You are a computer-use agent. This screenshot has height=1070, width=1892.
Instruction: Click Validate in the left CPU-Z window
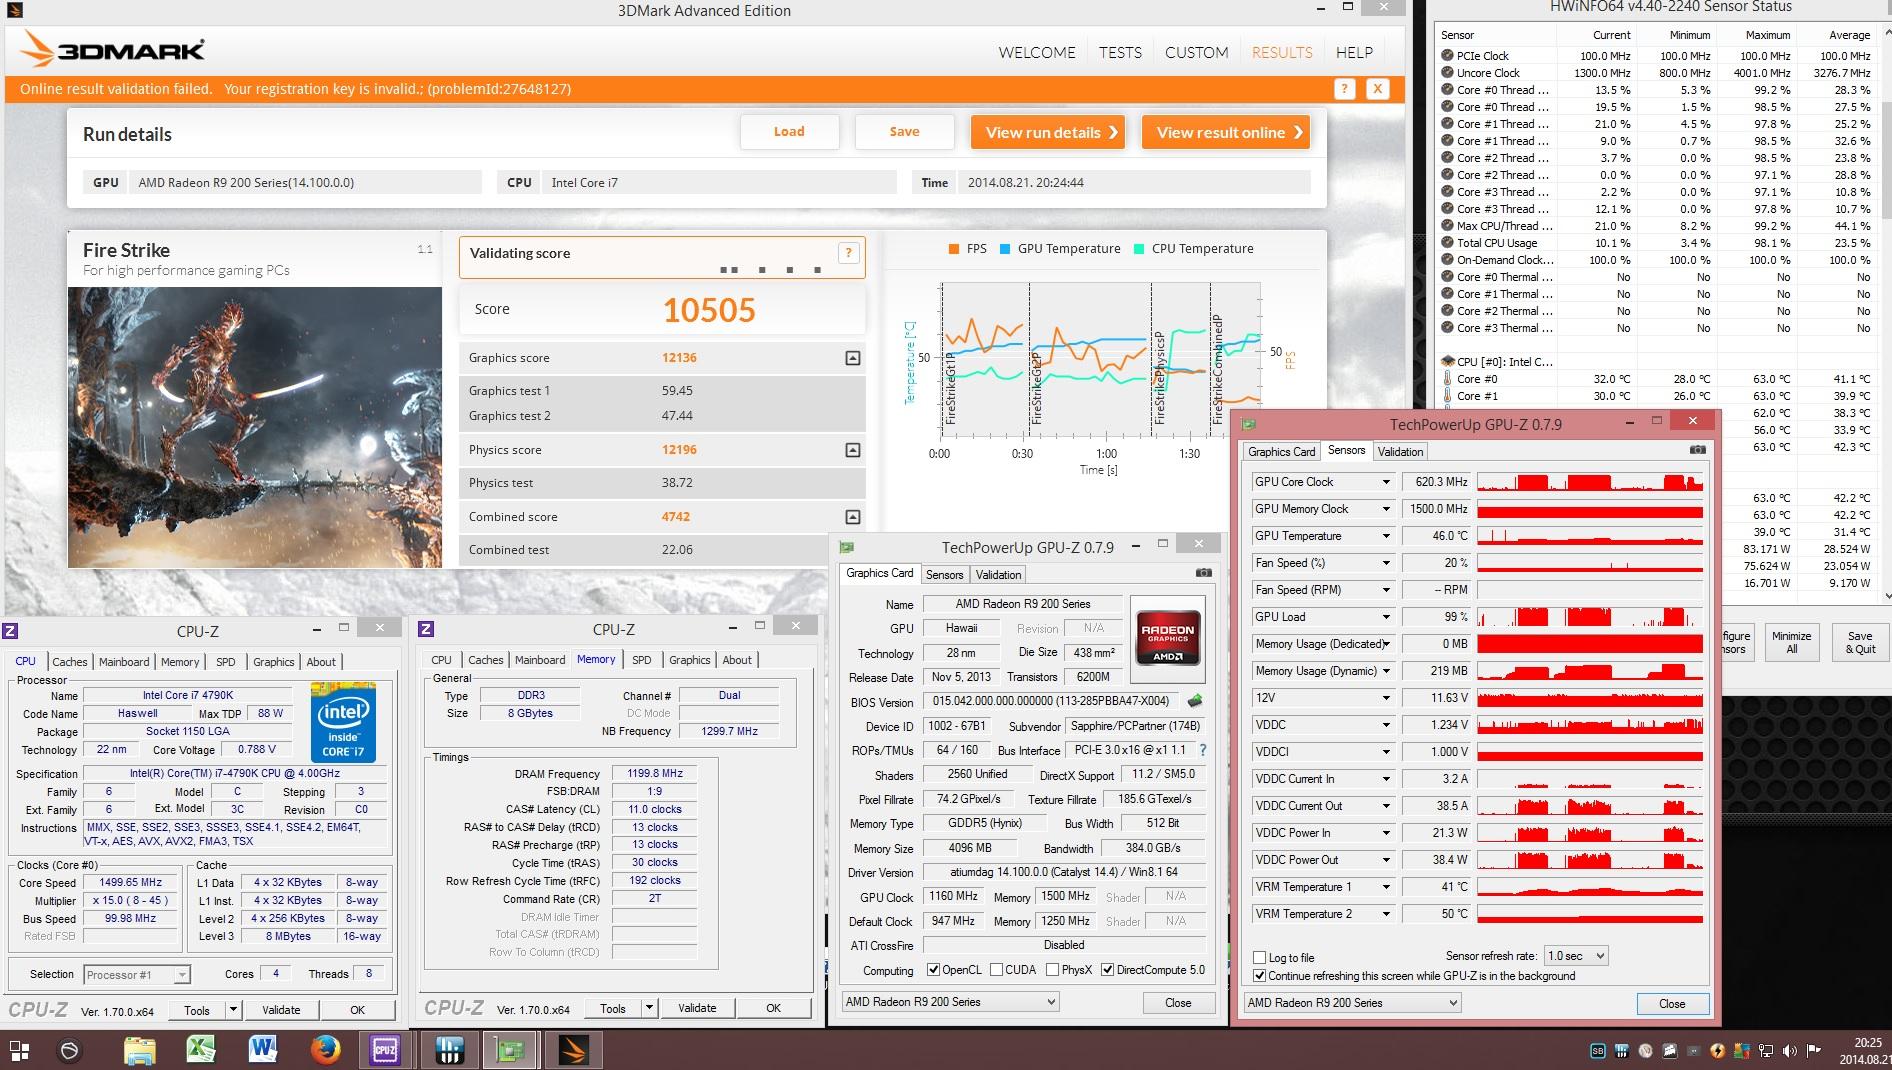(281, 1010)
